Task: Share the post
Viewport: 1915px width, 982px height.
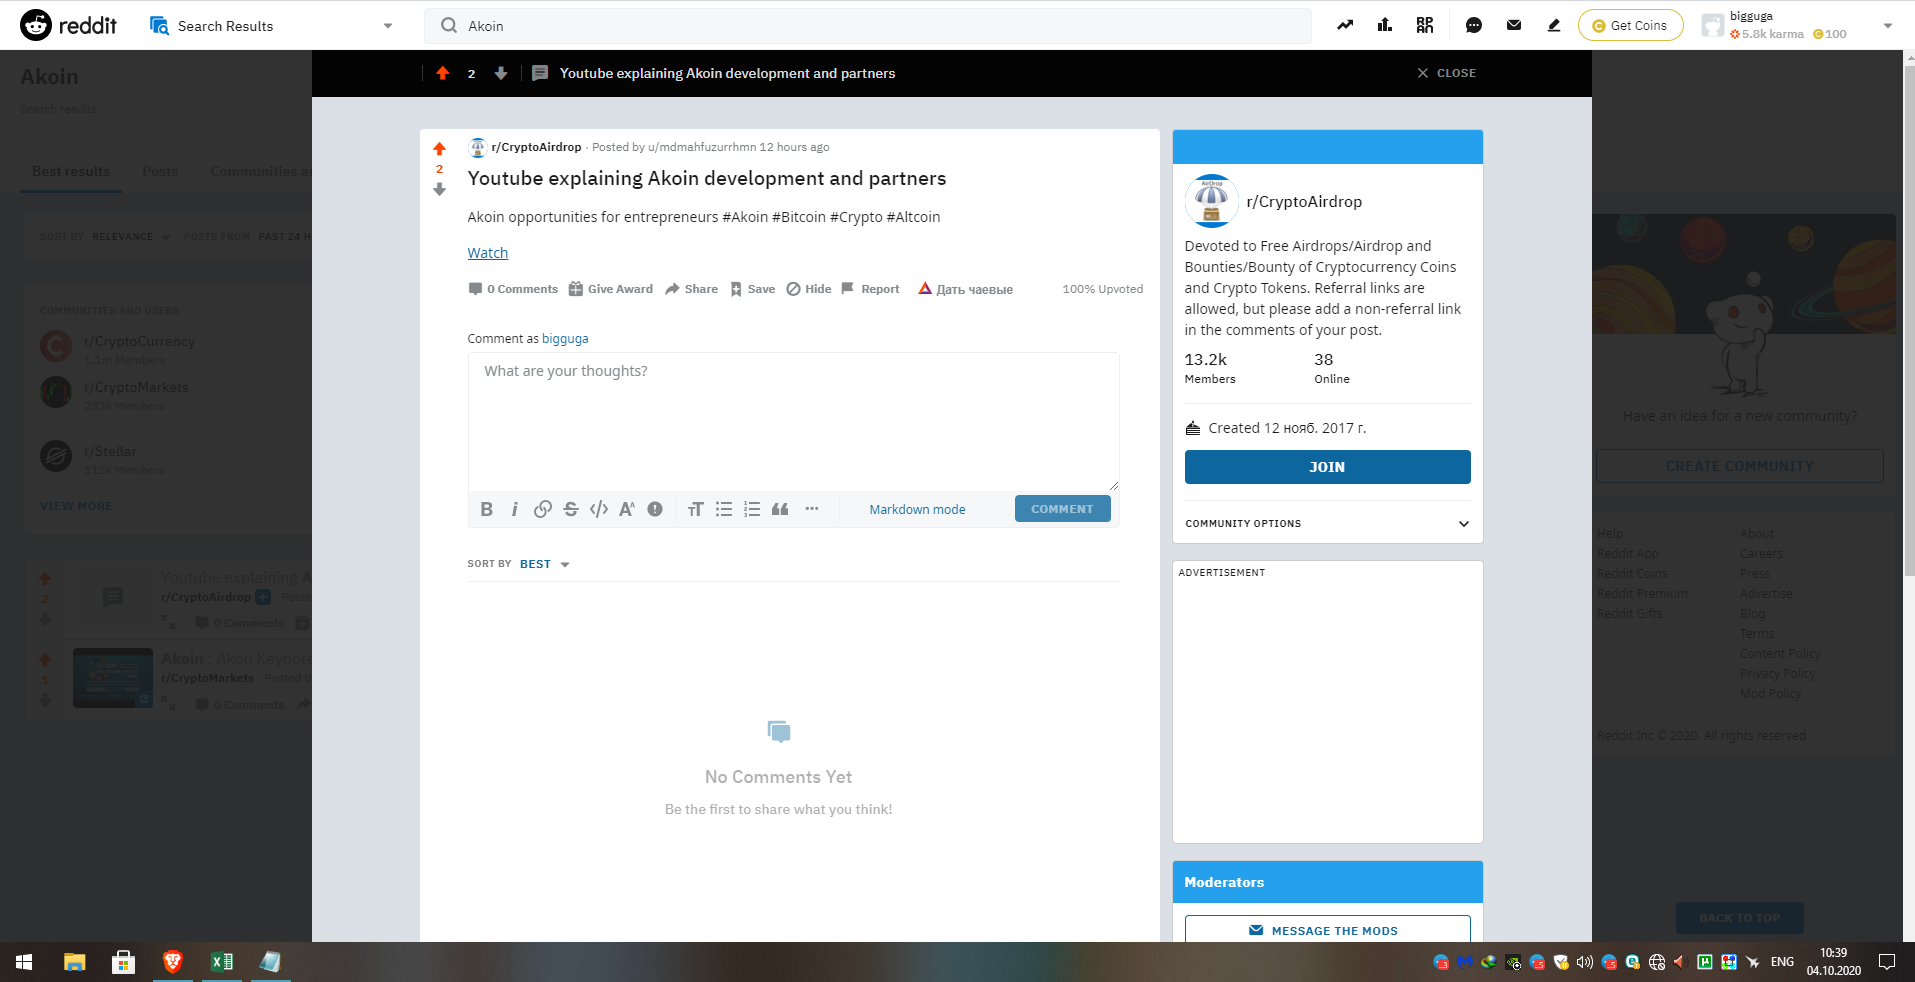Action: click(691, 289)
